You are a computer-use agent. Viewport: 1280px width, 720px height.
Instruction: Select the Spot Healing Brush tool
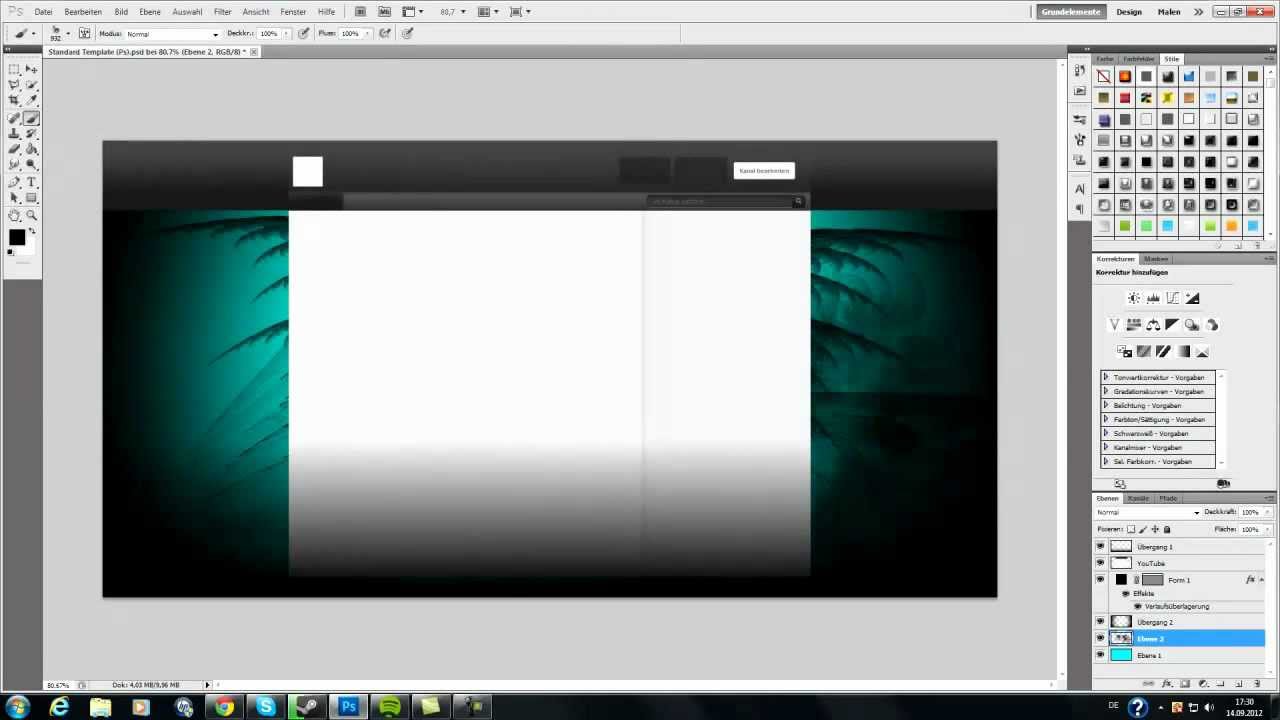tap(15, 118)
